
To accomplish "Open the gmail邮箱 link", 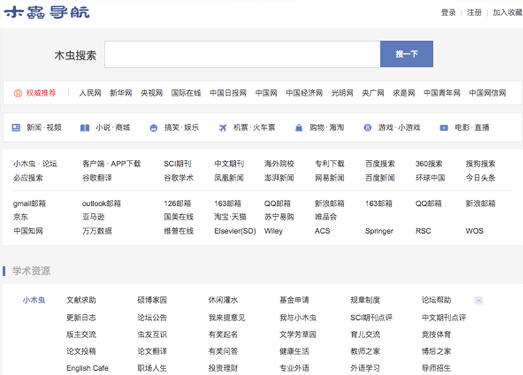I will [x=29, y=204].
